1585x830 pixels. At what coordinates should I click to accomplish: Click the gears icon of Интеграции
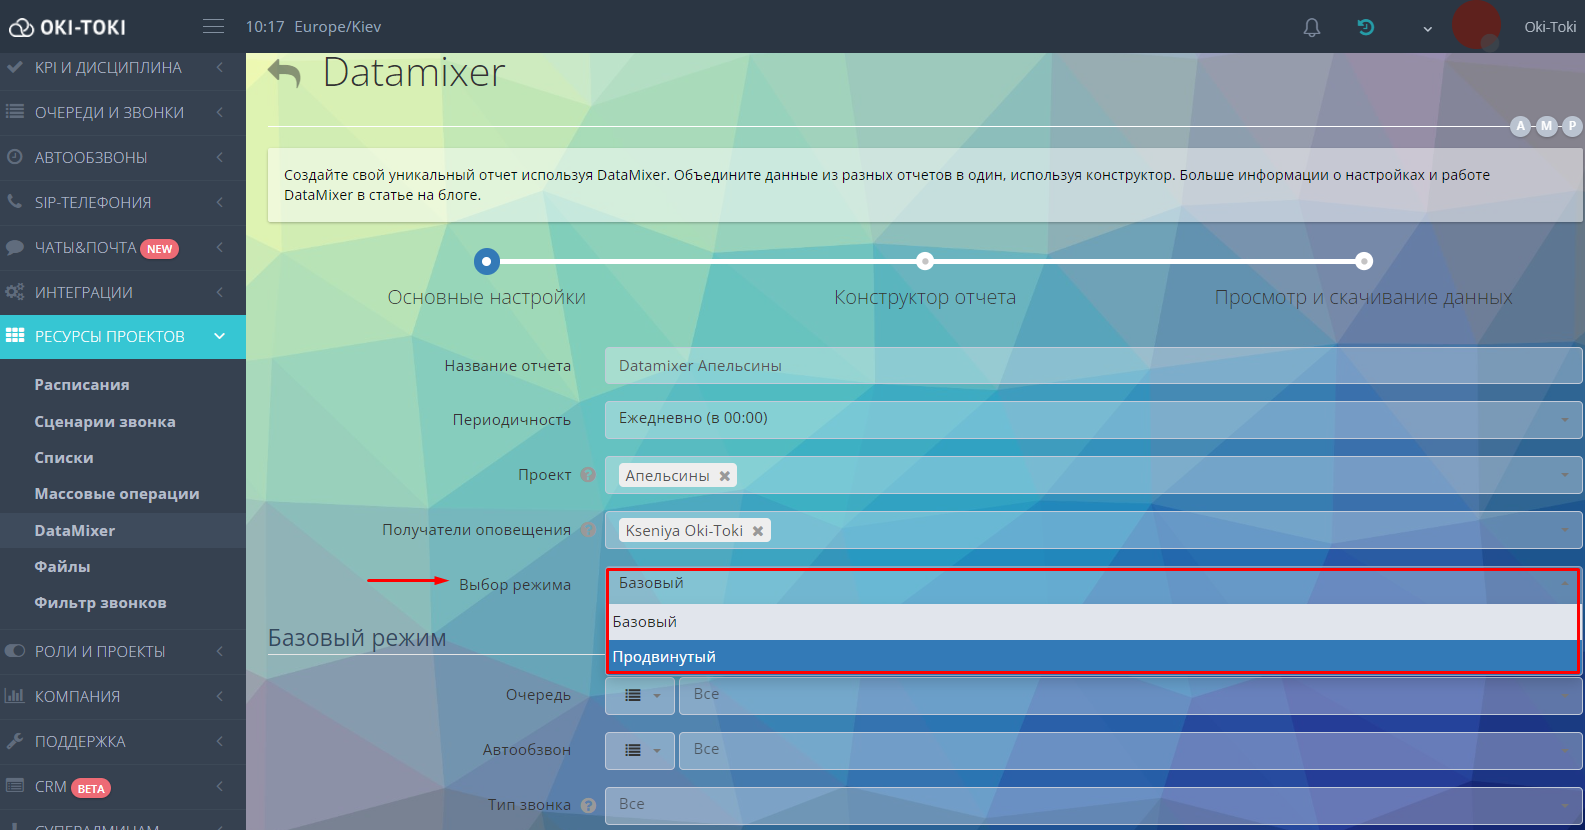point(15,292)
